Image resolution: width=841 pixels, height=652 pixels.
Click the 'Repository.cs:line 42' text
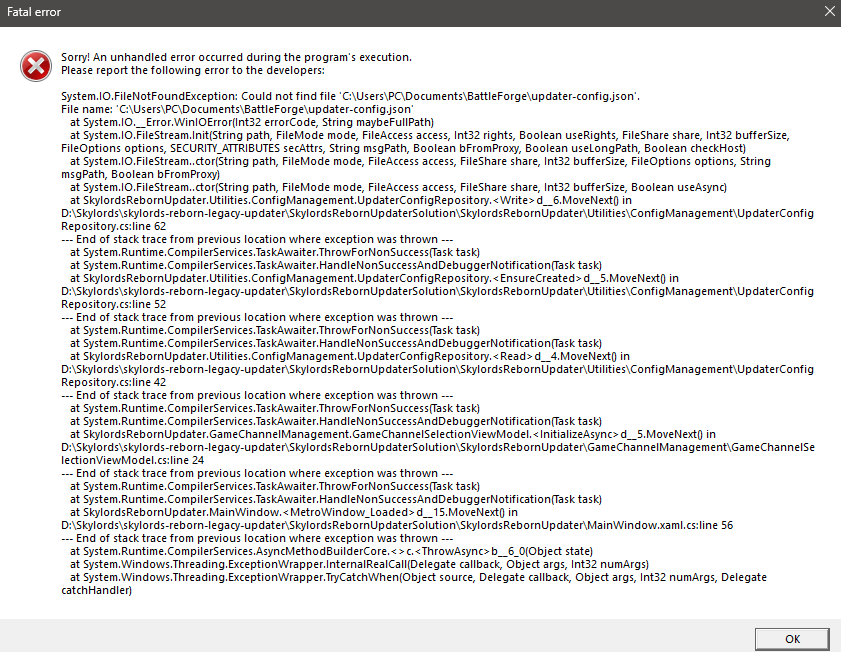pos(113,382)
